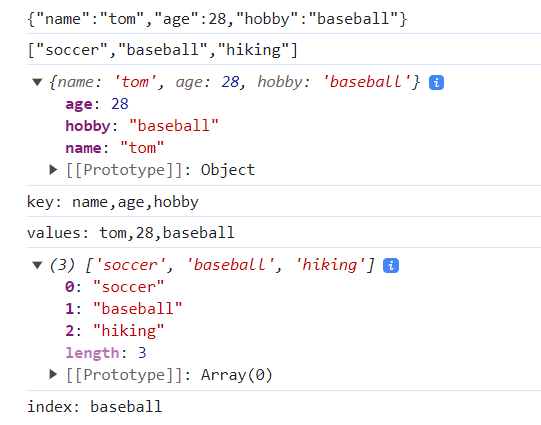
Task: Click the array preview (3) ['soccer', ...]
Action: point(212,265)
